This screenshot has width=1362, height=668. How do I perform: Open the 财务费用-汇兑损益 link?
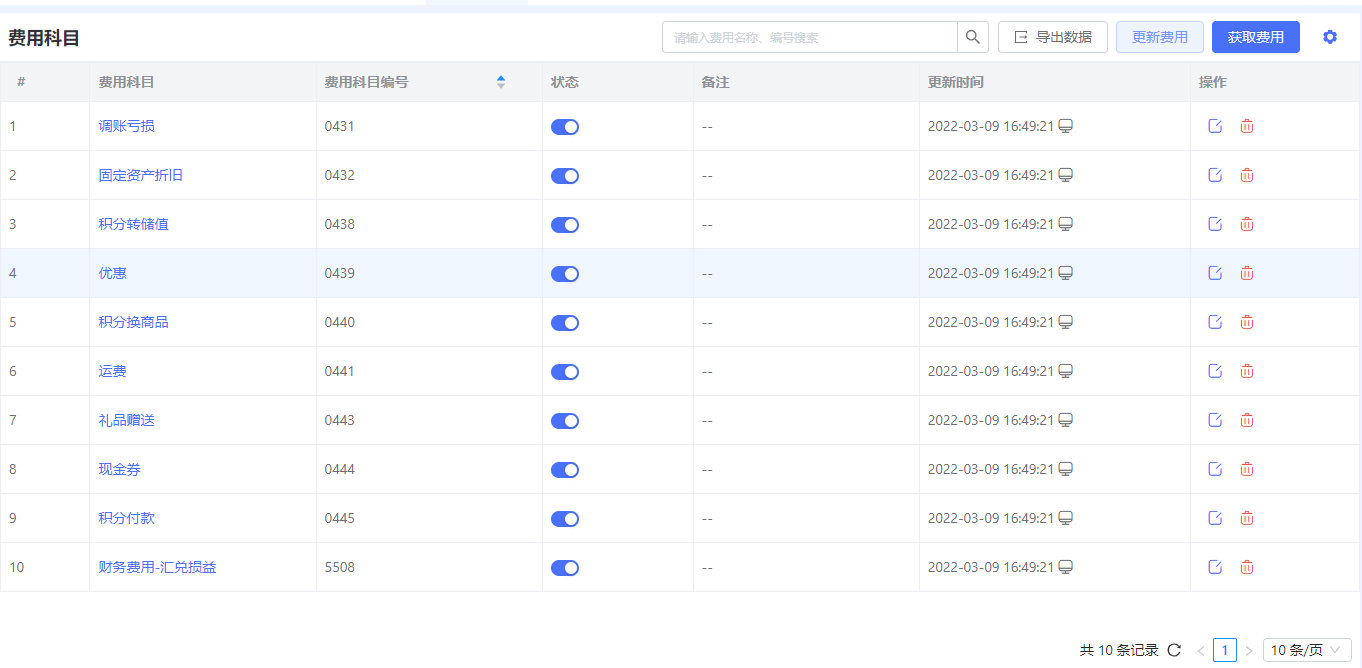coord(158,567)
